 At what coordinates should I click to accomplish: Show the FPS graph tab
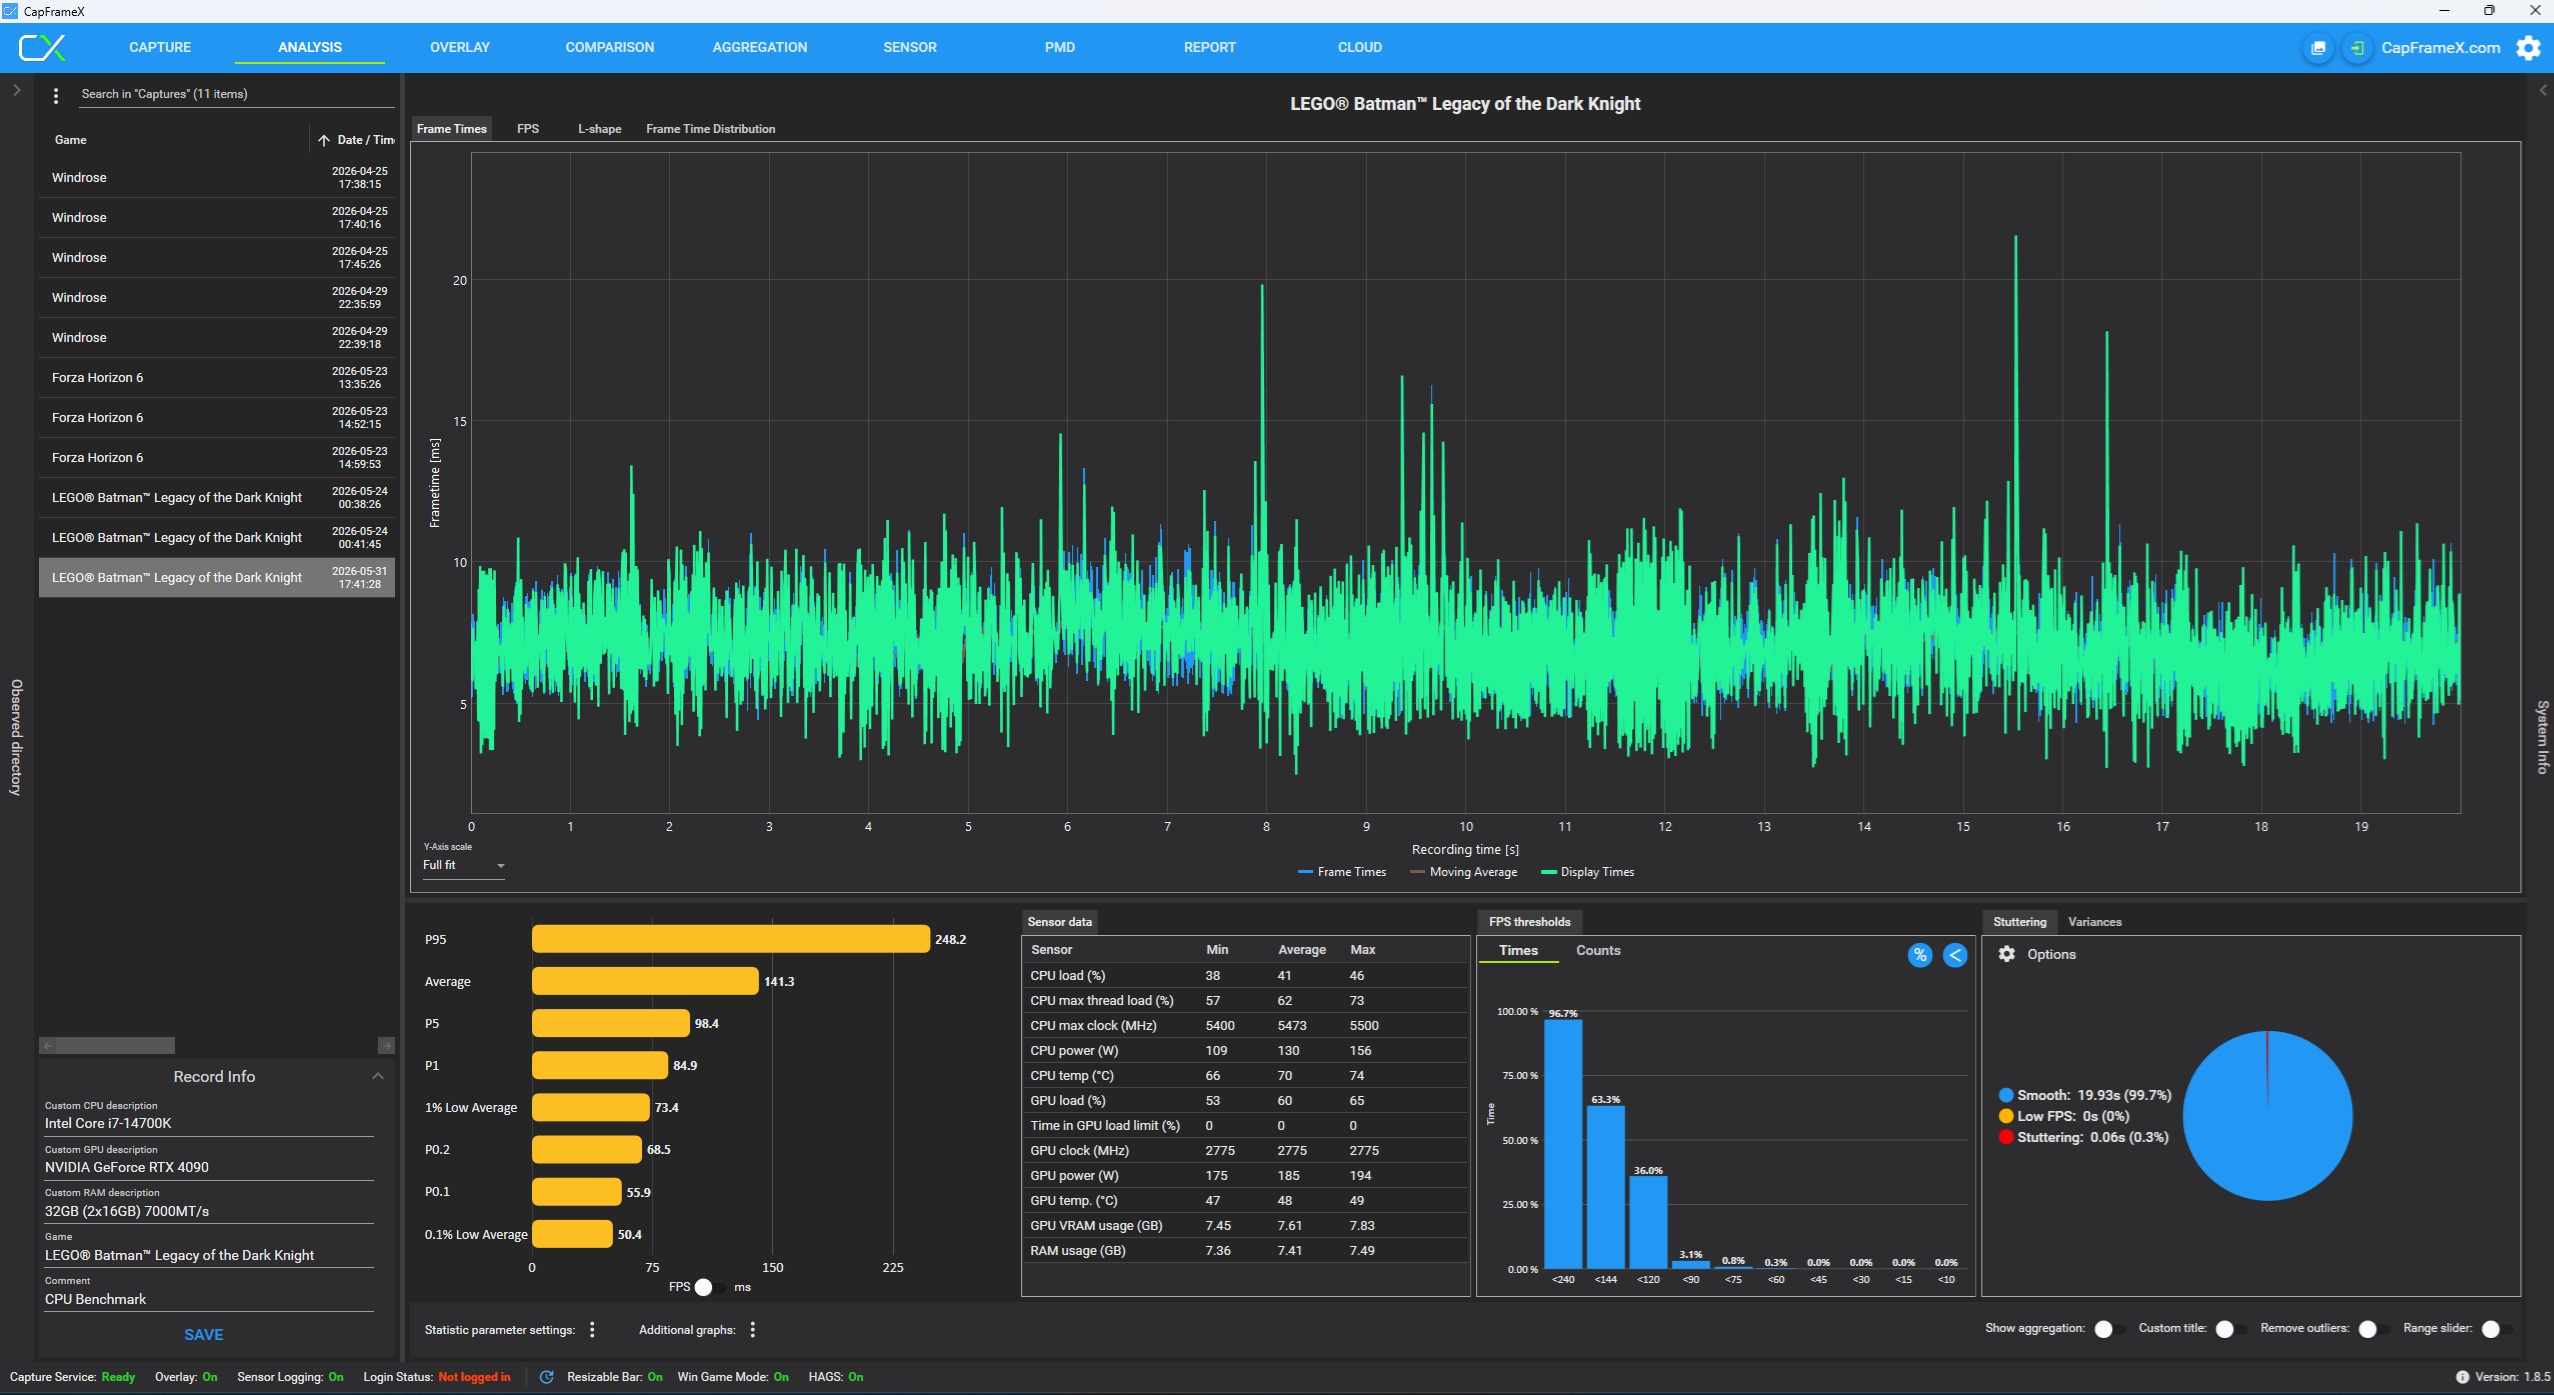tap(528, 129)
